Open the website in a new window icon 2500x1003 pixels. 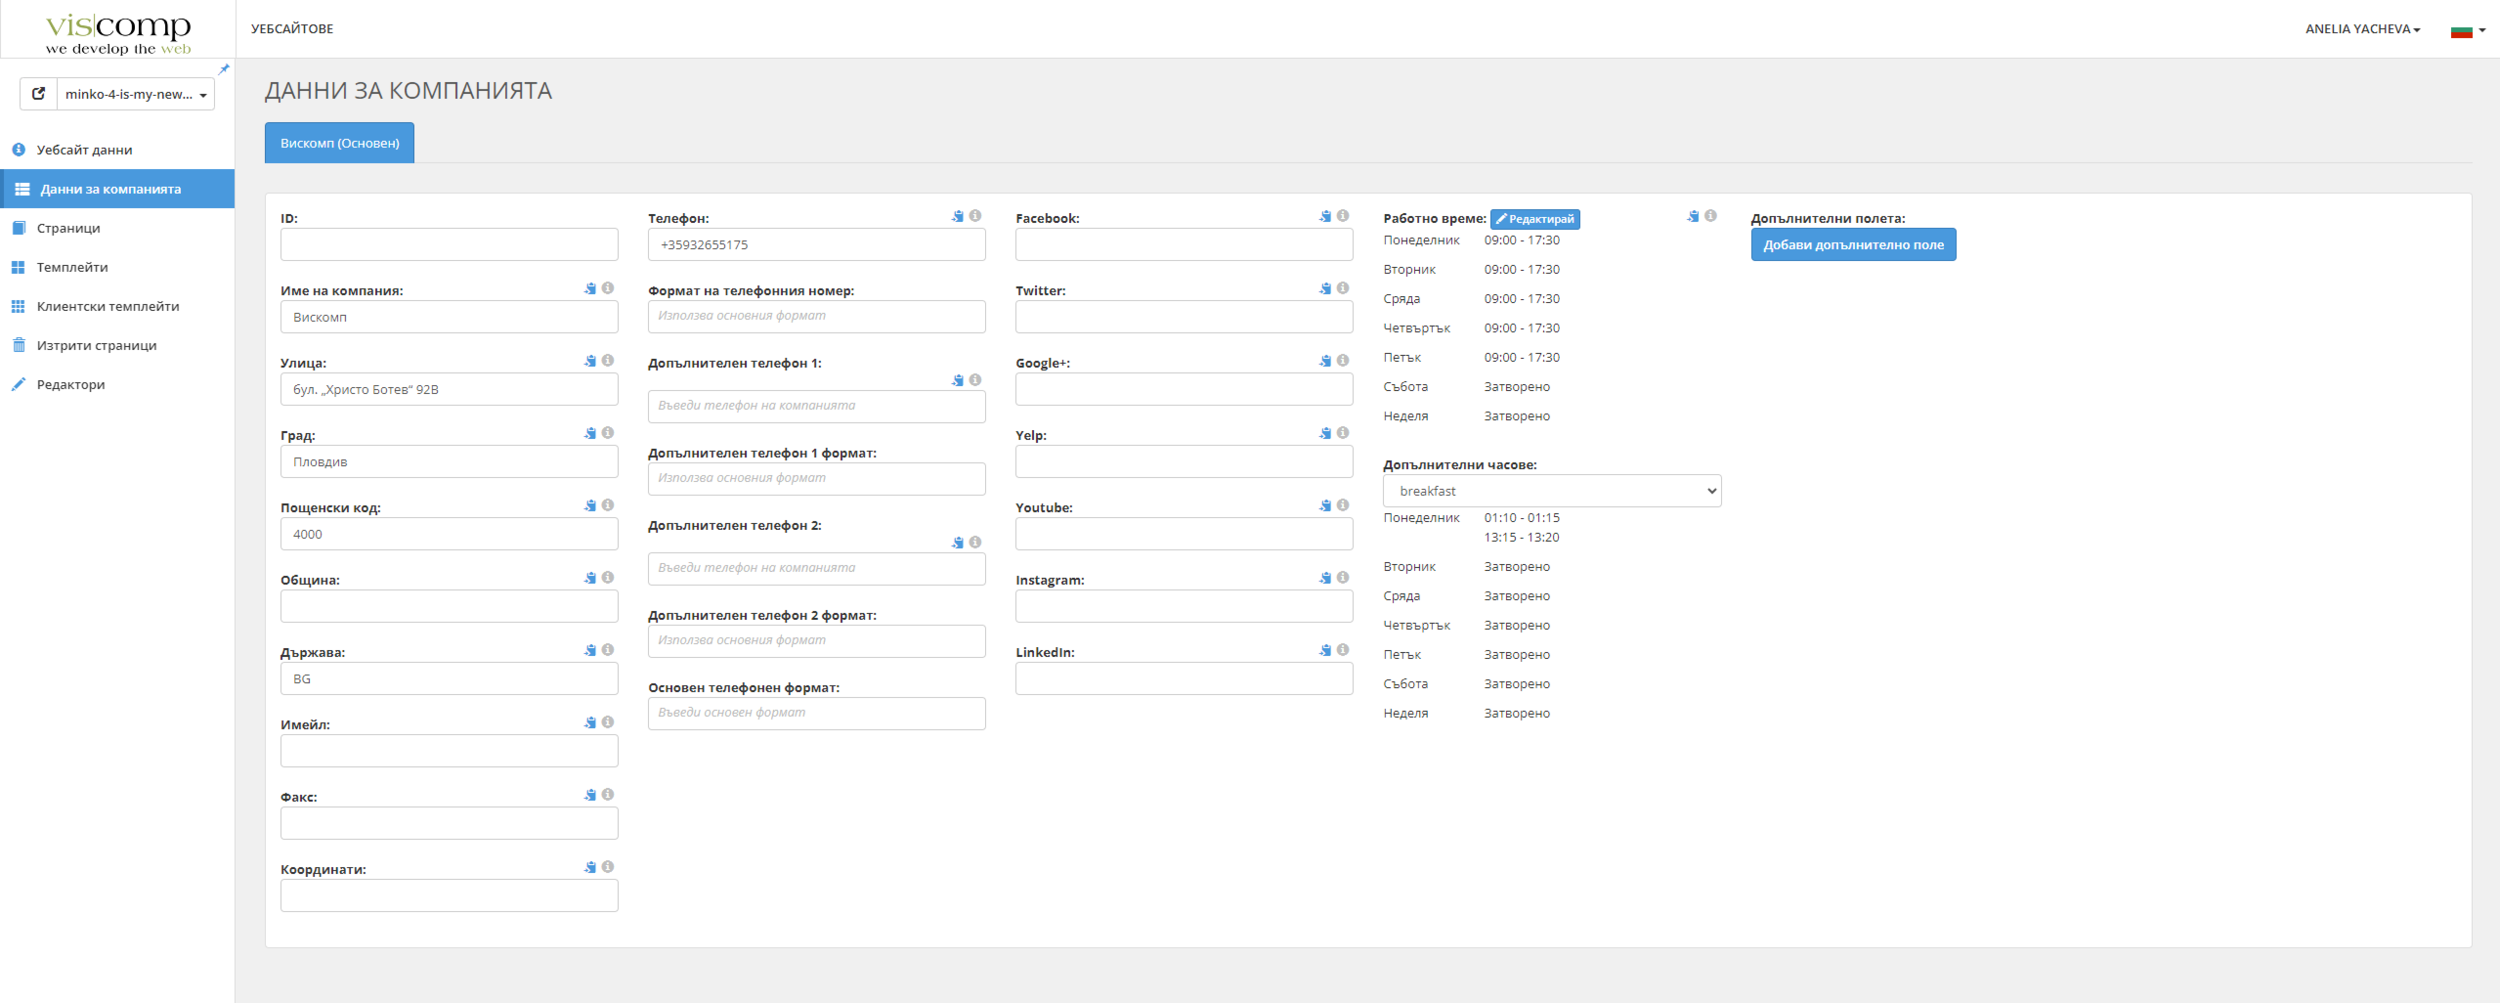[x=38, y=94]
